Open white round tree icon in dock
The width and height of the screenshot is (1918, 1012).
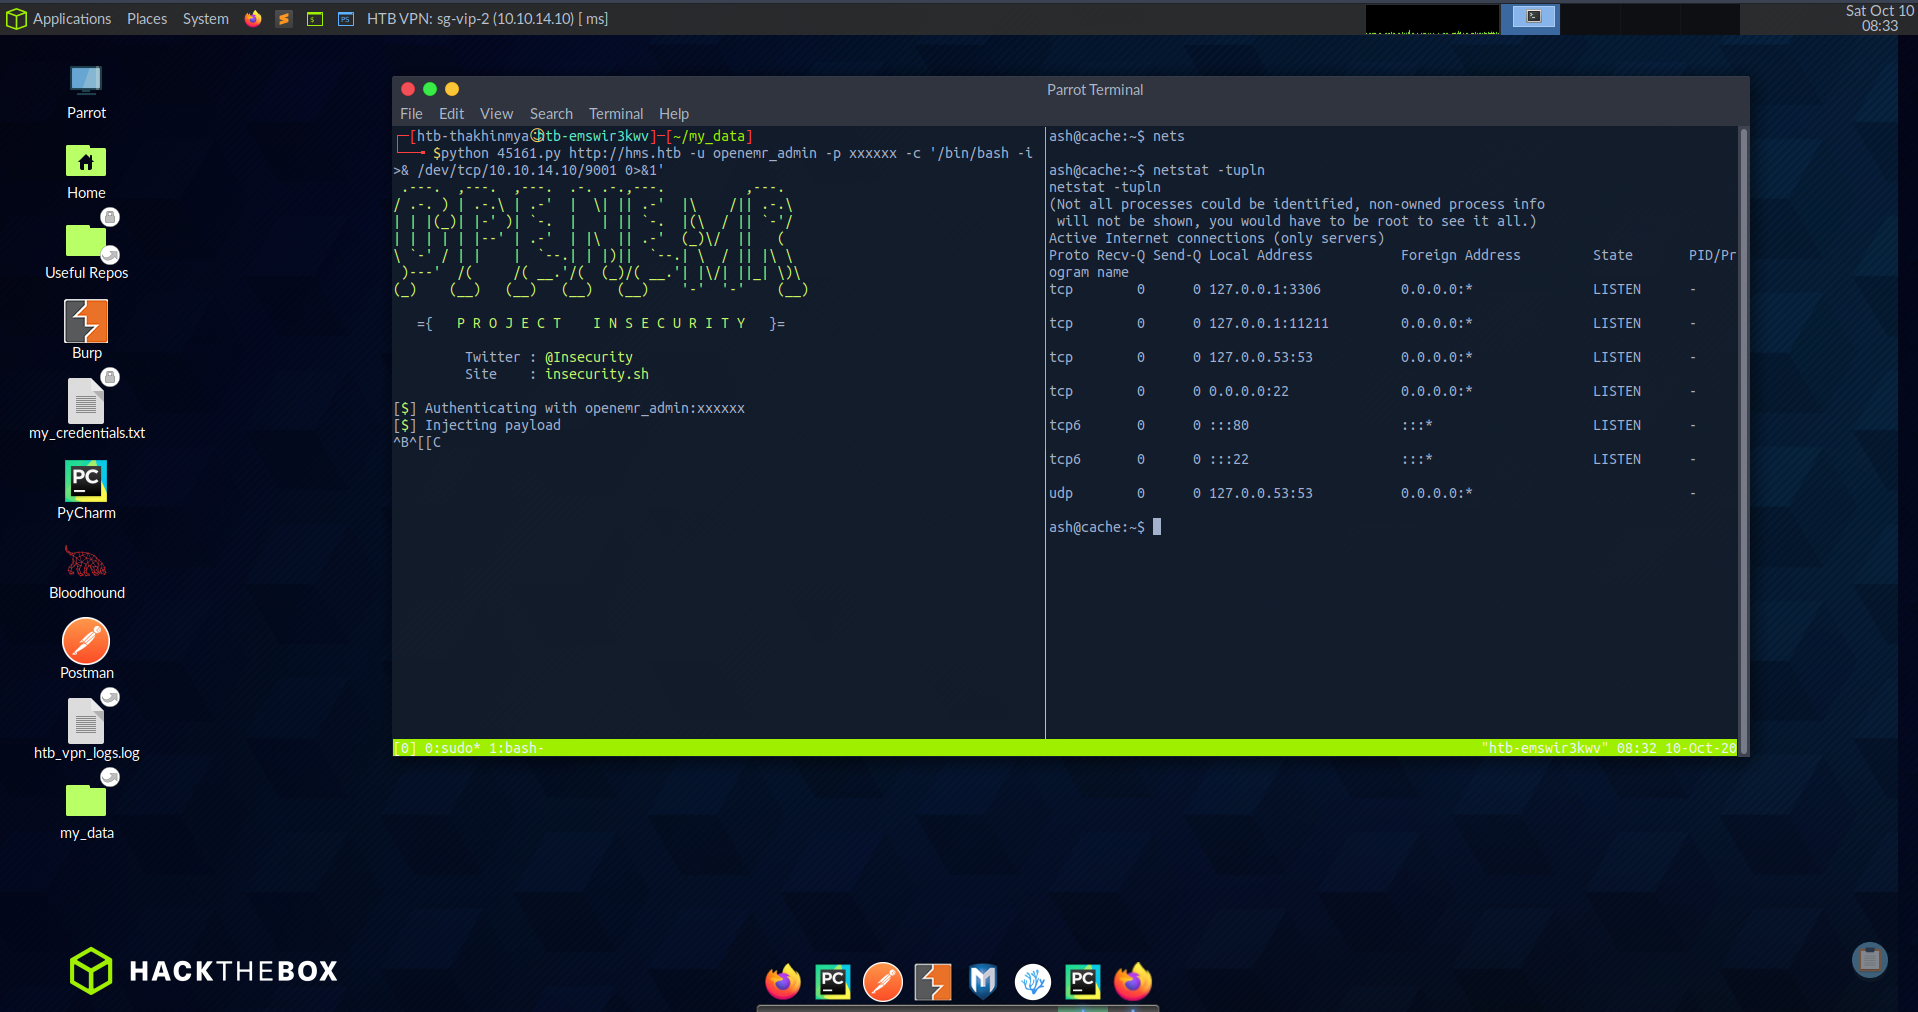1033,982
